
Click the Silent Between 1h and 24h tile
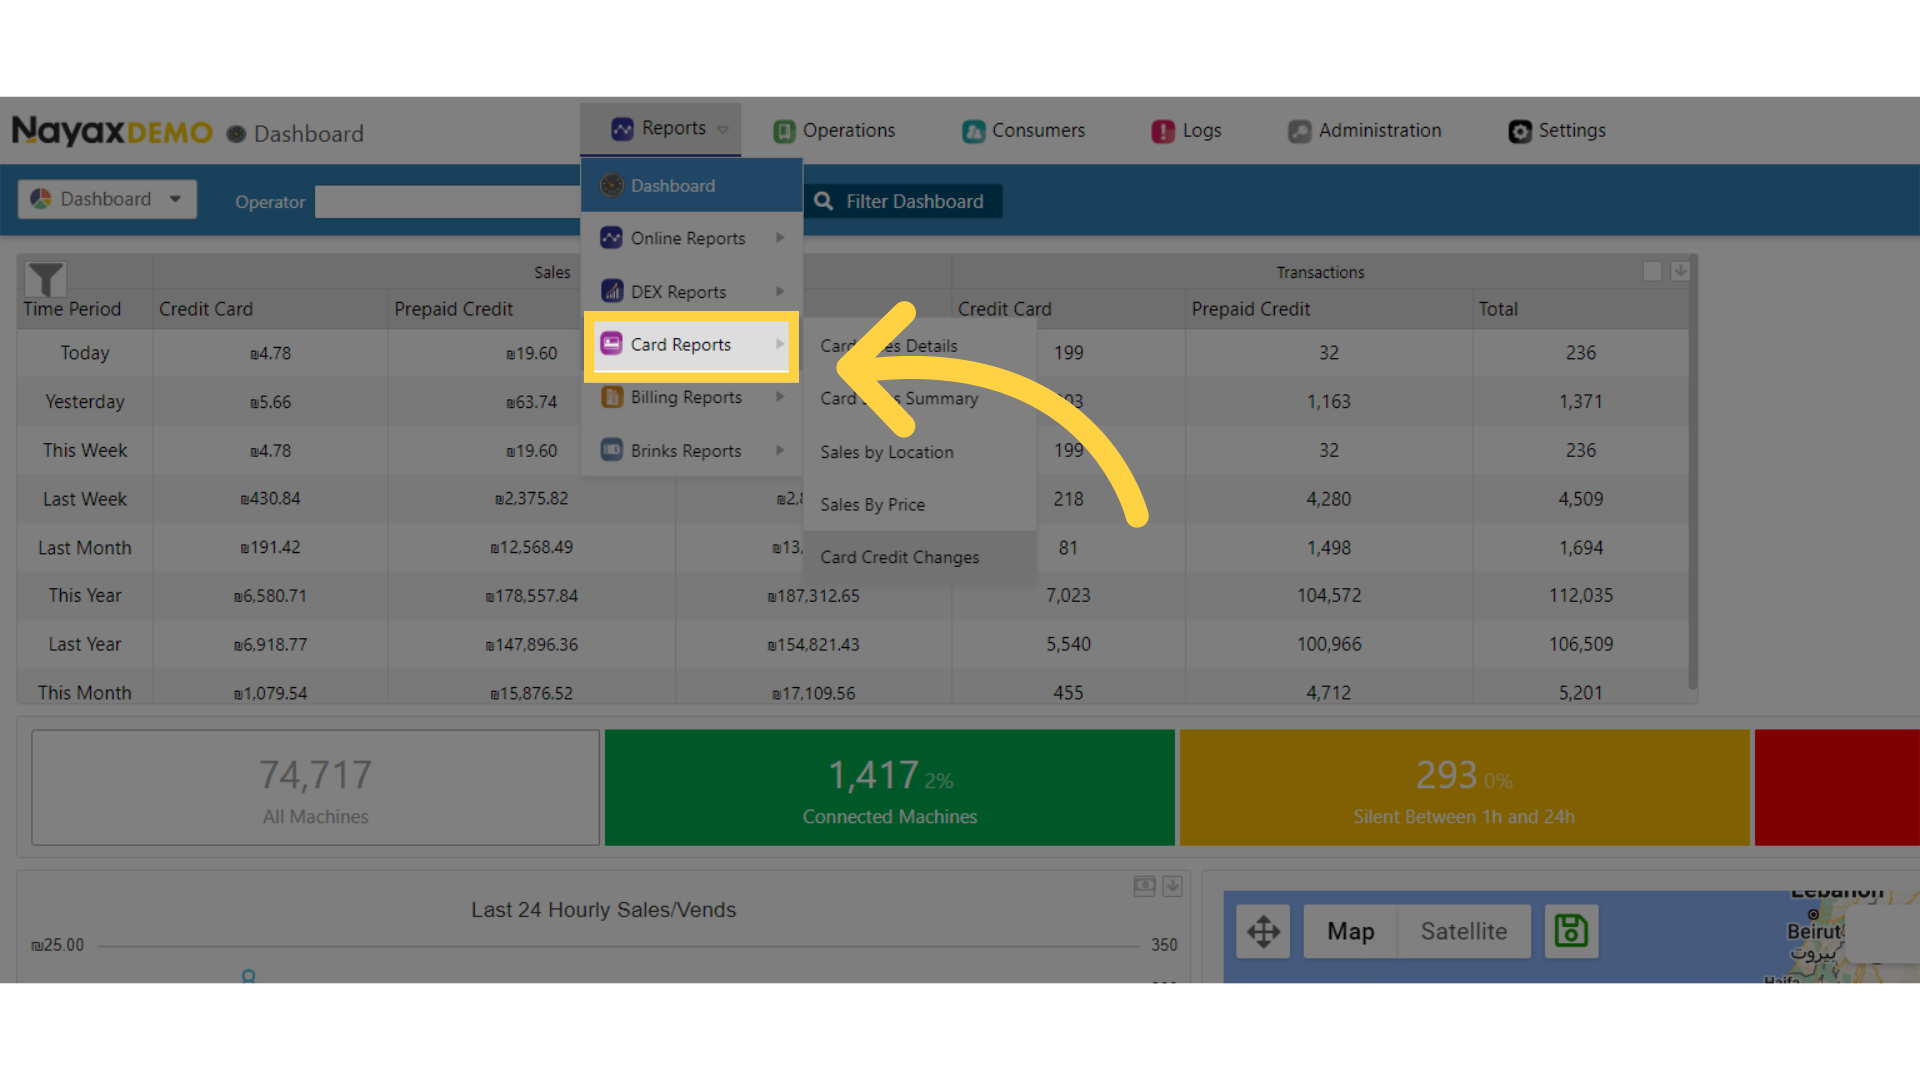click(1464, 787)
